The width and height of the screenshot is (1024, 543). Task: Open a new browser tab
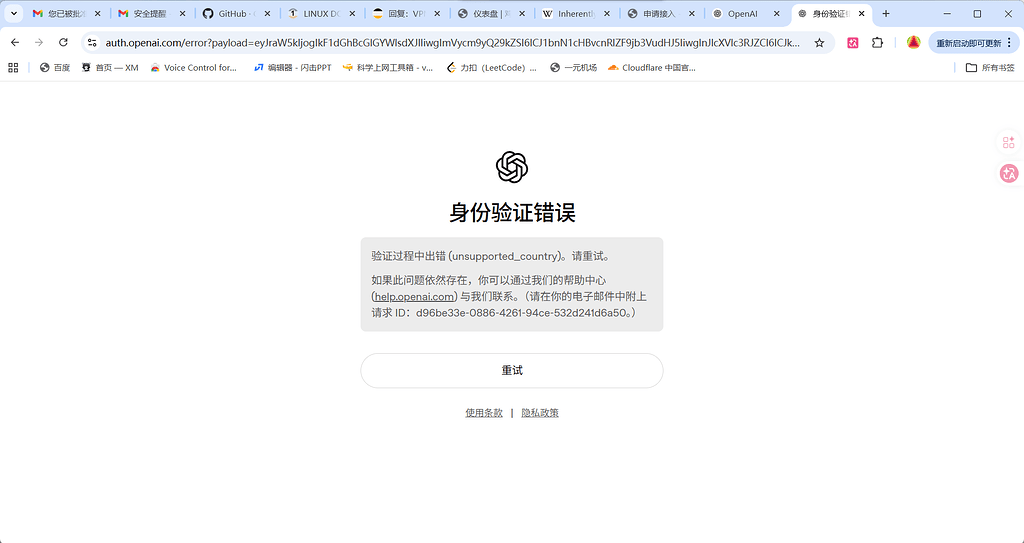(x=886, y=14)
